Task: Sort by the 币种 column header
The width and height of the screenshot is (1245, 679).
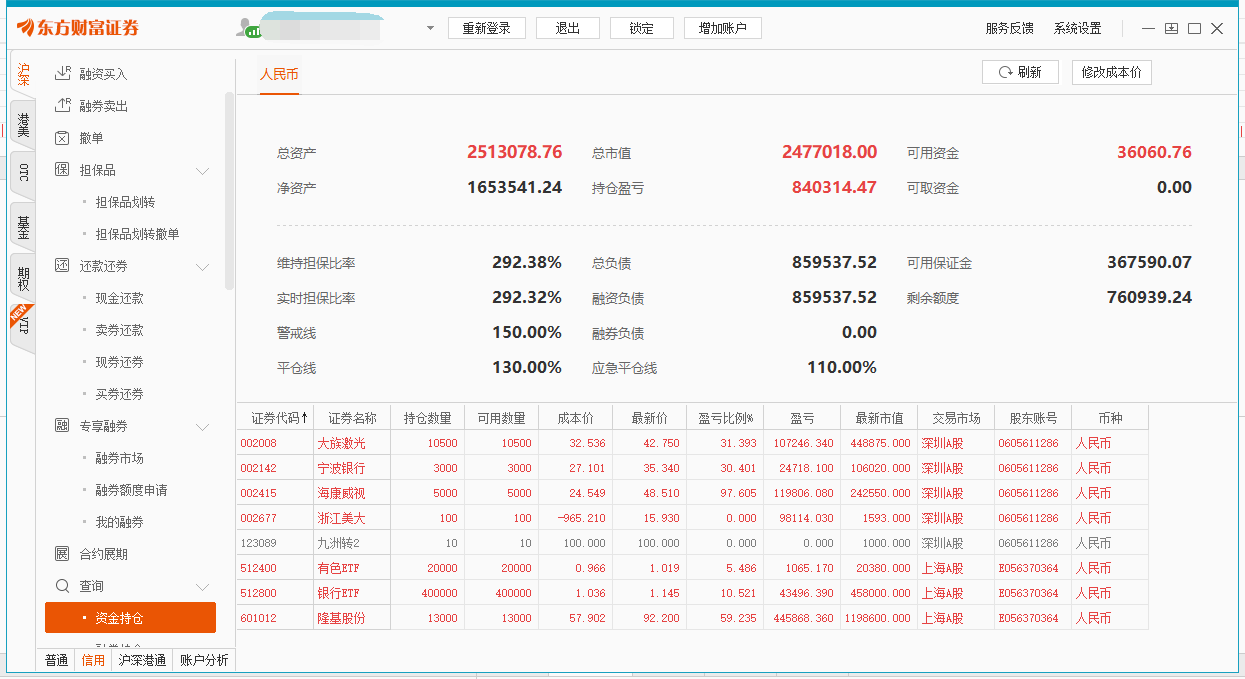Action: (1110, 418)
